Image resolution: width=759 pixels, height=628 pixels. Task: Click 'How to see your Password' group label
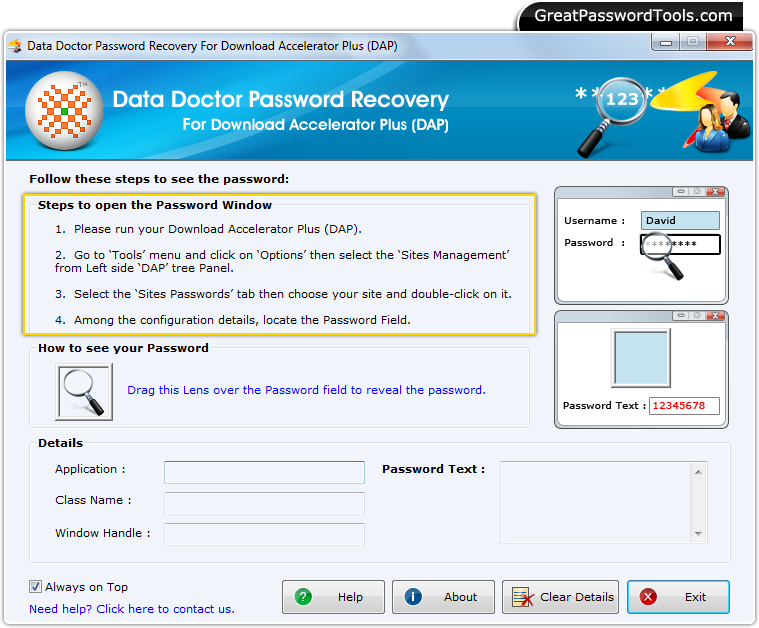pos(123,348)
